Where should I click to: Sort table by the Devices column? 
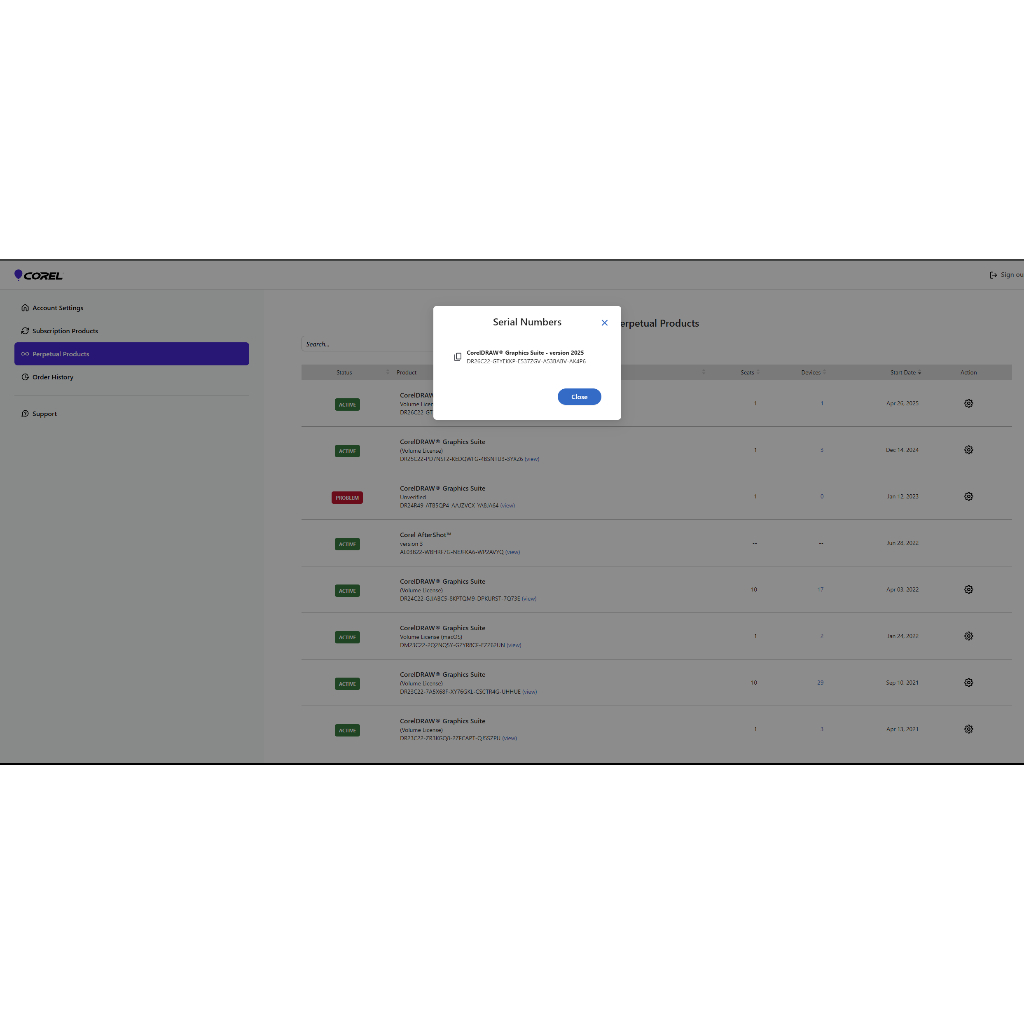point(813,372)
